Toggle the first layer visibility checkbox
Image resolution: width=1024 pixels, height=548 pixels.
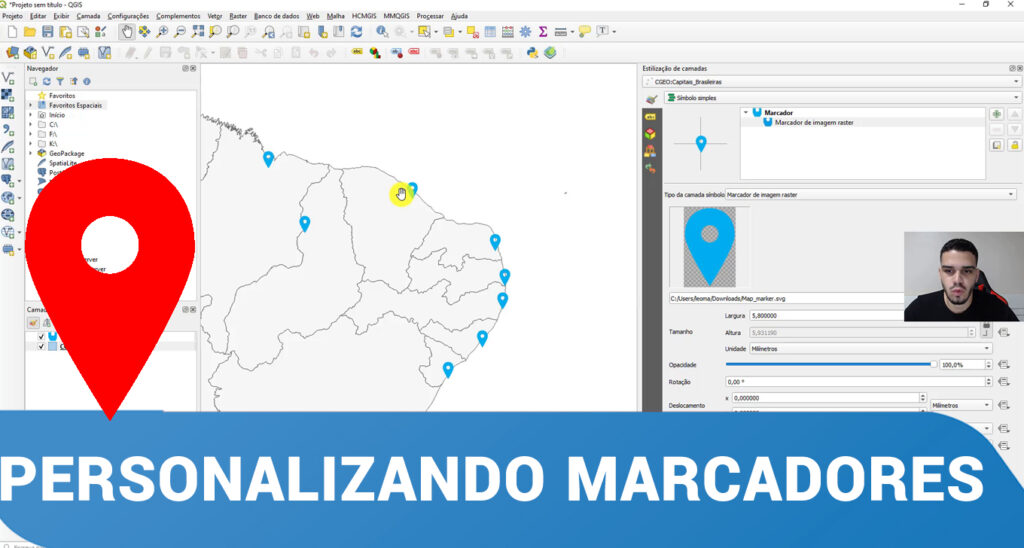41,337
